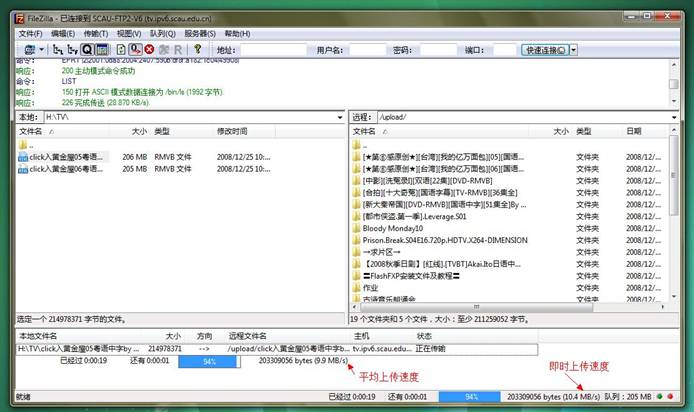Select file click入黄金屋06粤语 icon

pos(23,169)
